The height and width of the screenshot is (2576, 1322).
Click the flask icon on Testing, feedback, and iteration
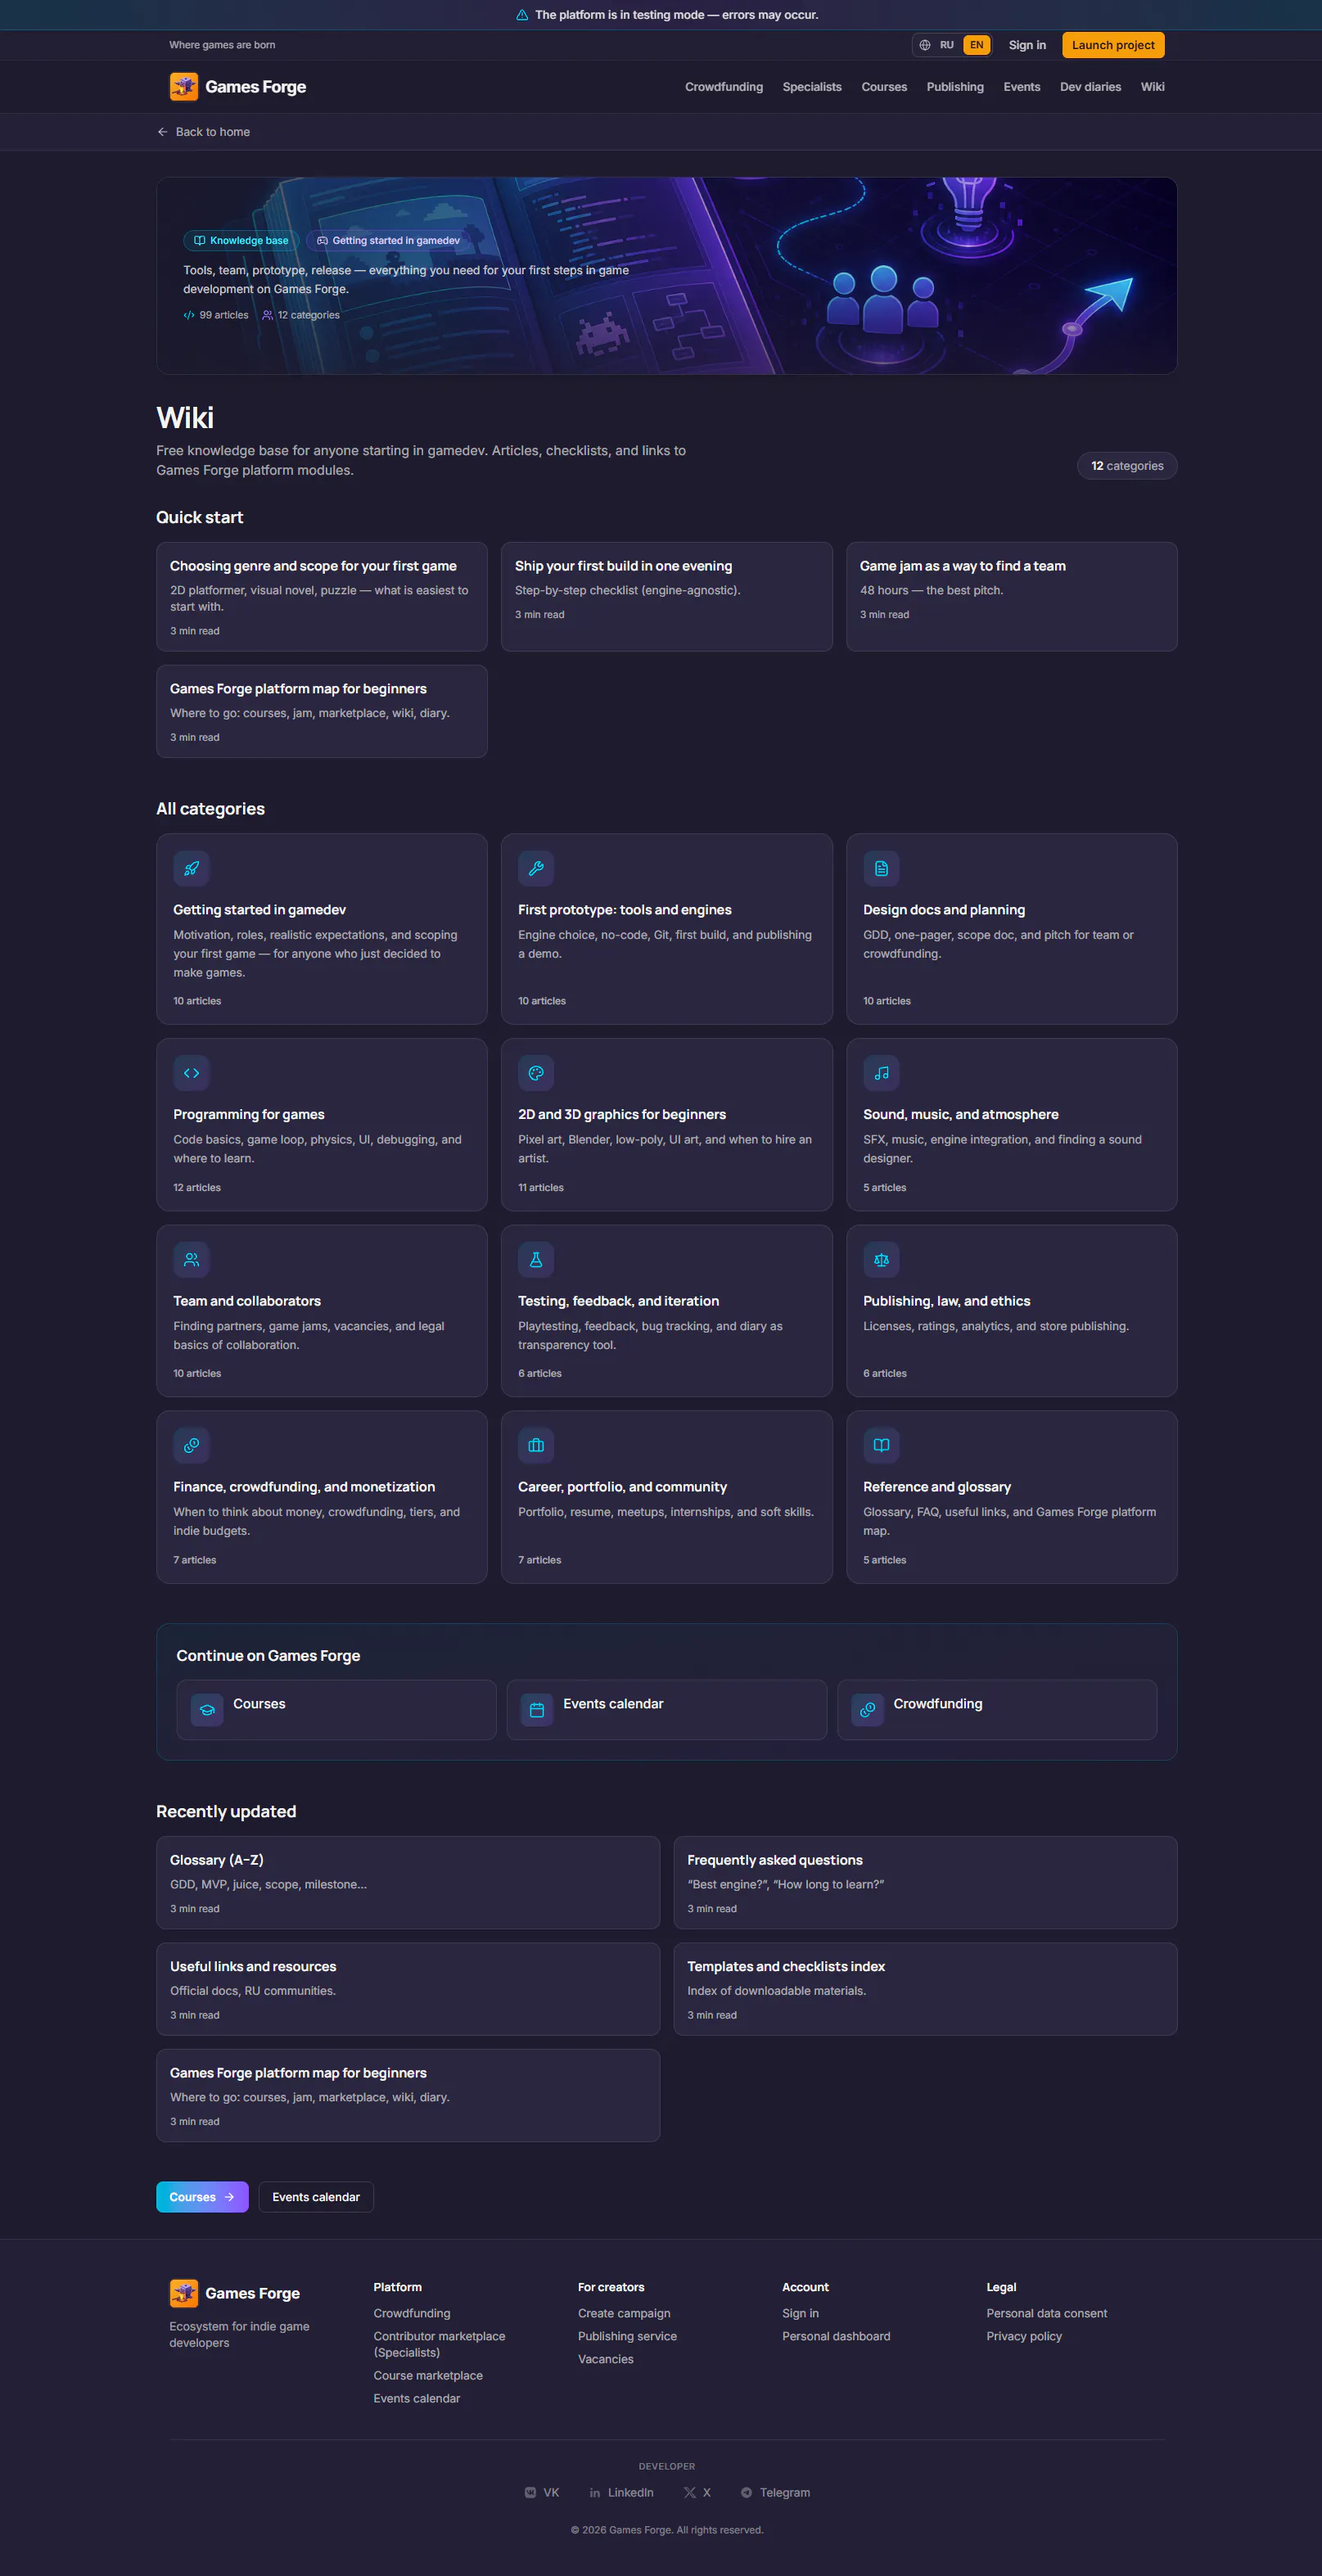pyautogui.click(x=536, y=1260)
